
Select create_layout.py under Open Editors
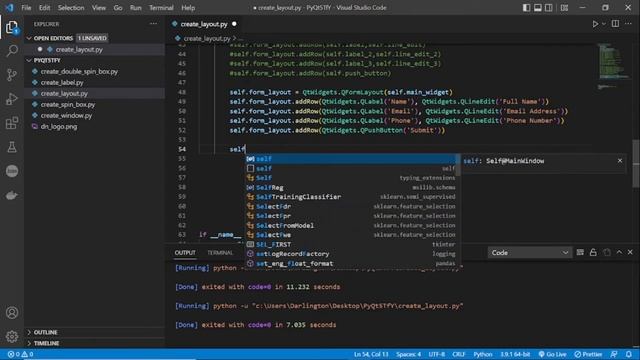pyautogui.click(x=79, y=49)
